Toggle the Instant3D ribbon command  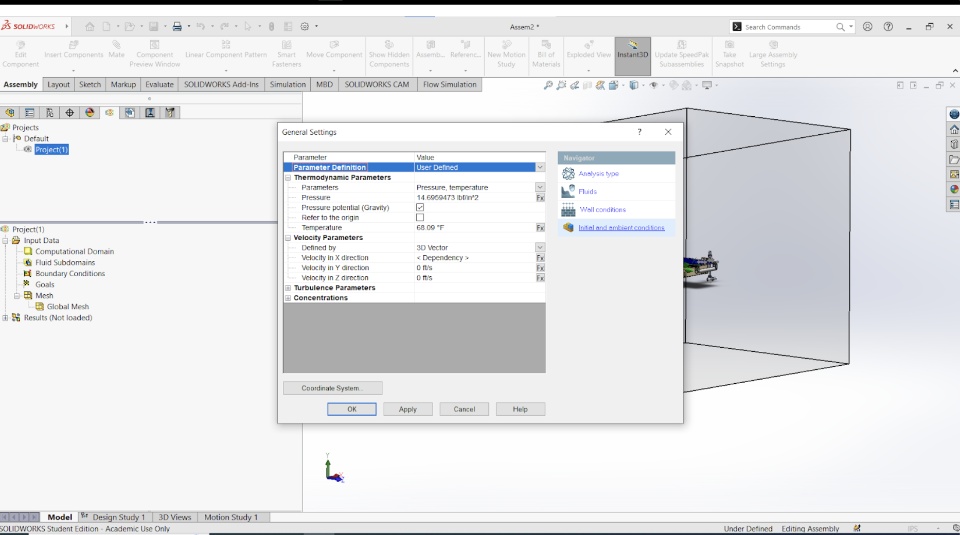[632, 54]
